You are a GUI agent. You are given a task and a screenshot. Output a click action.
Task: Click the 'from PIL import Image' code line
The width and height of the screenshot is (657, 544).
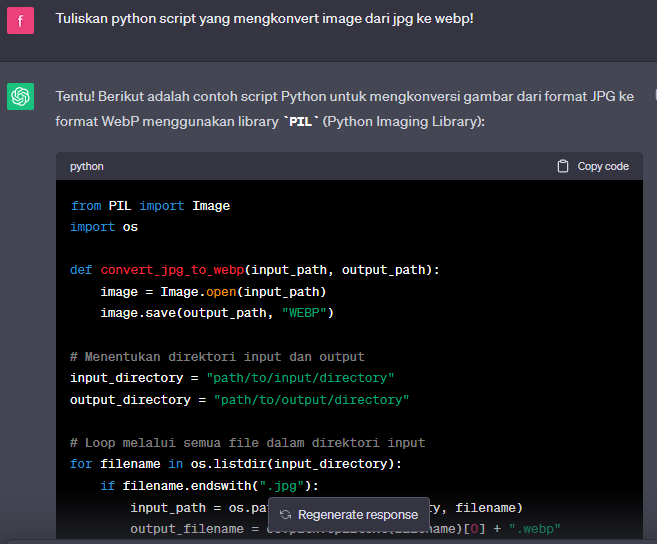(150, 205)
